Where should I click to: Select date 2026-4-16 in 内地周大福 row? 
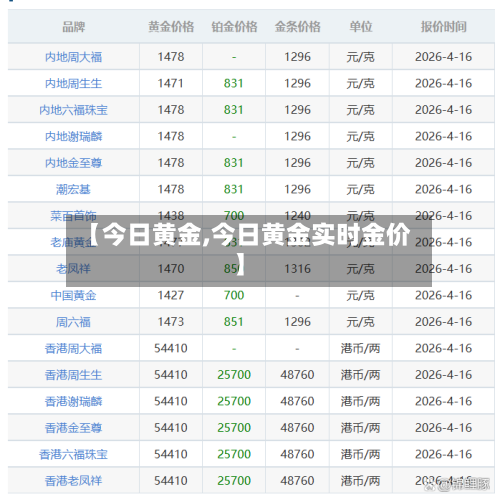coord(444,57)
